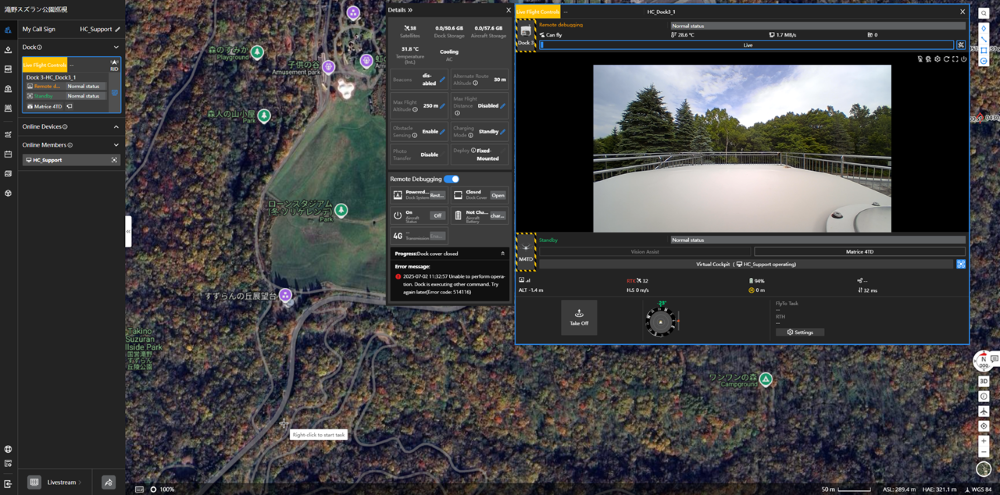
Task: Click the Livestream button in bottom bar
Action: coord(67,482)
